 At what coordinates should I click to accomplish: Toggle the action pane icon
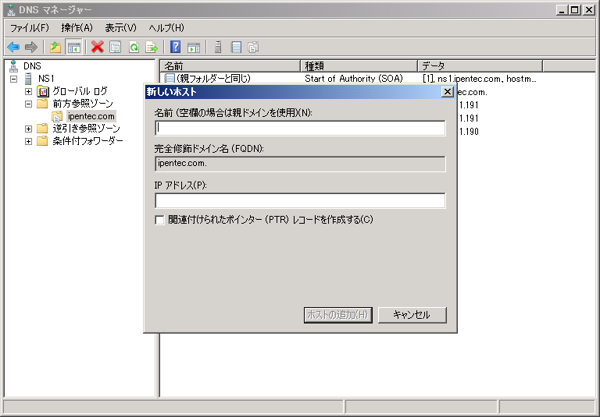(x=193, y=47)
